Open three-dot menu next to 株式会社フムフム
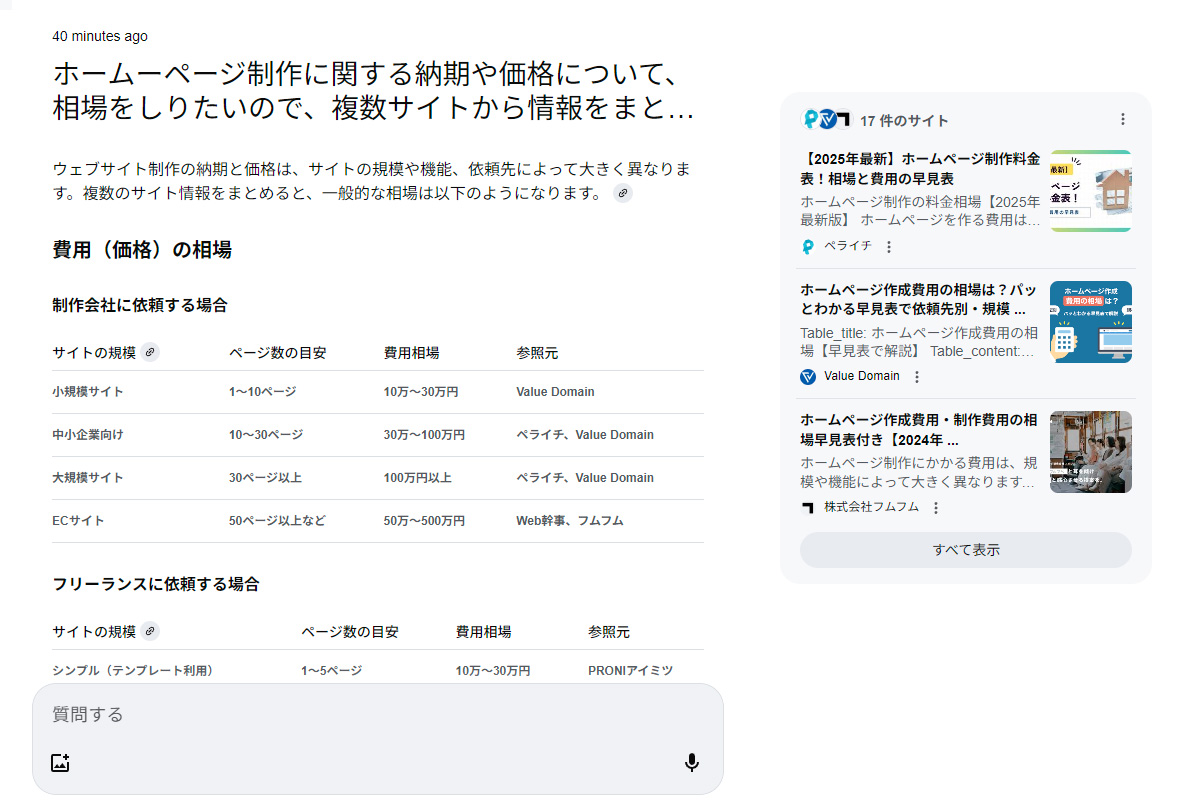This screenshot has height=800, width=1180. pos(936,508)
